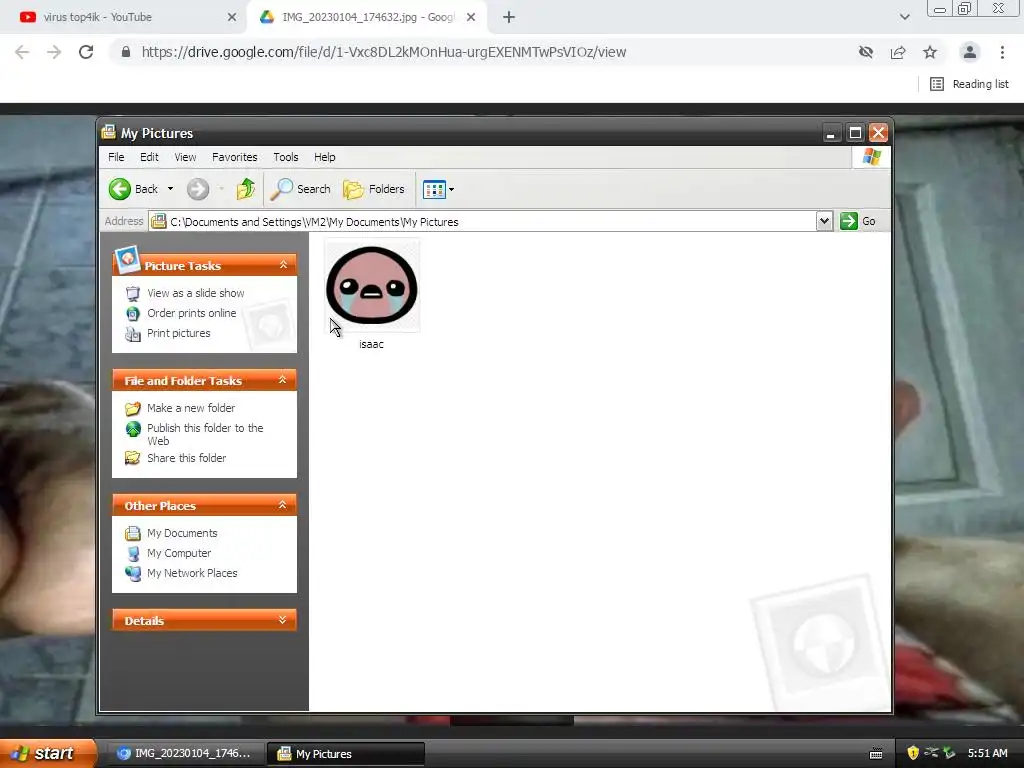Screen dimensions: 1024x768
Task: Open the Reading list
Action: (969, 84)
